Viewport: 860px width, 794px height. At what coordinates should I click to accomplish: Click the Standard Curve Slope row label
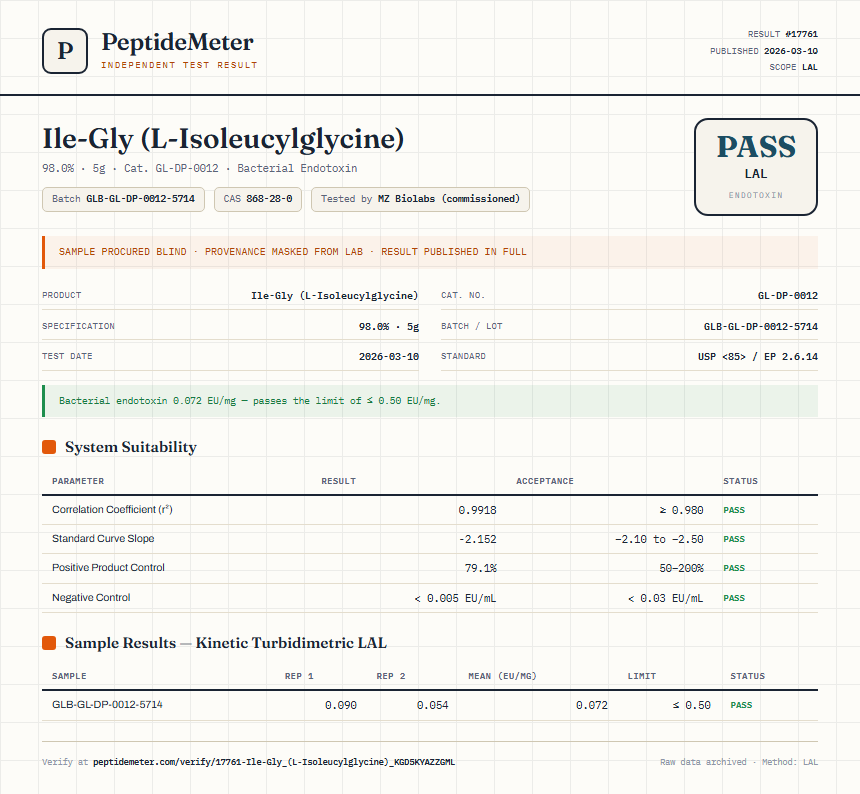tap(103, 538)
